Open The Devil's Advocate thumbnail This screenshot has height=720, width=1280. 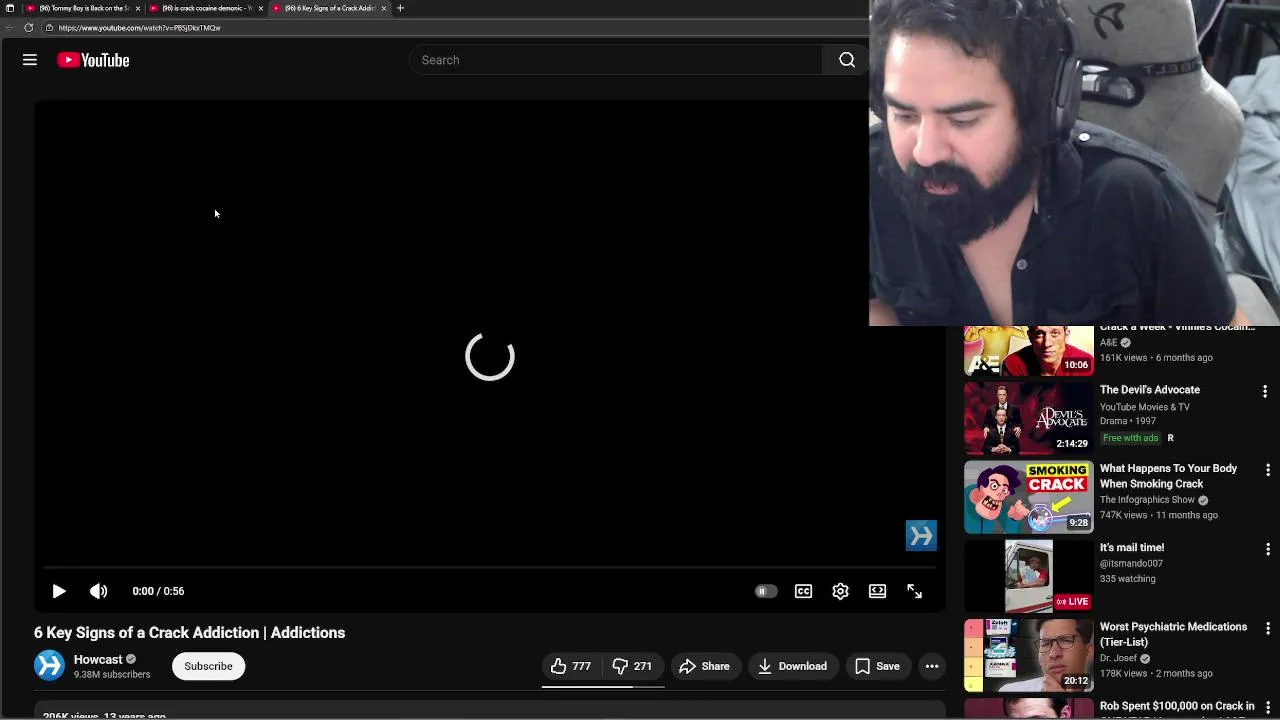tap(1029, 418)
